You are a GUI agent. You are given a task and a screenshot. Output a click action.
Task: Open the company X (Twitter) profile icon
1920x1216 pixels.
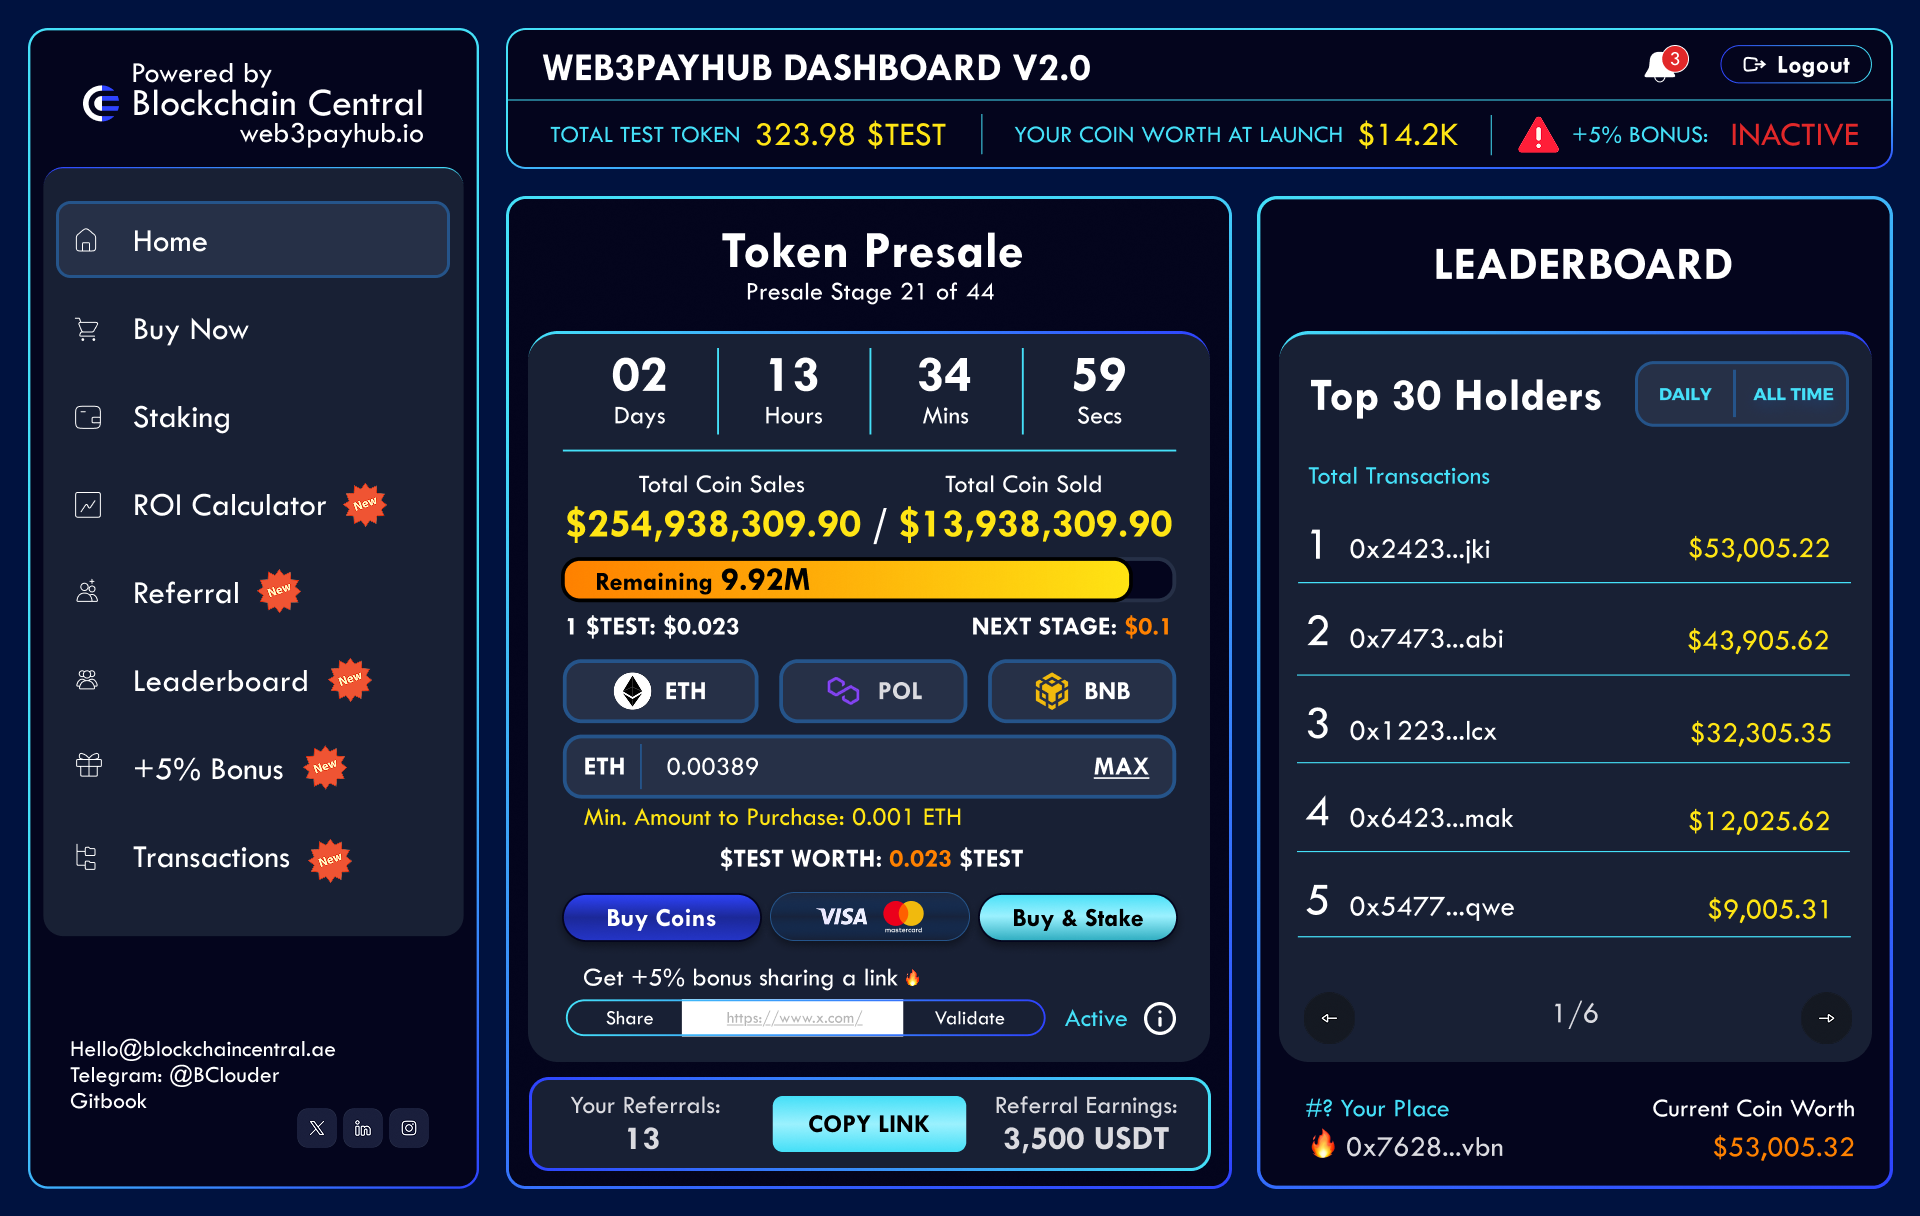point(317,1128)
